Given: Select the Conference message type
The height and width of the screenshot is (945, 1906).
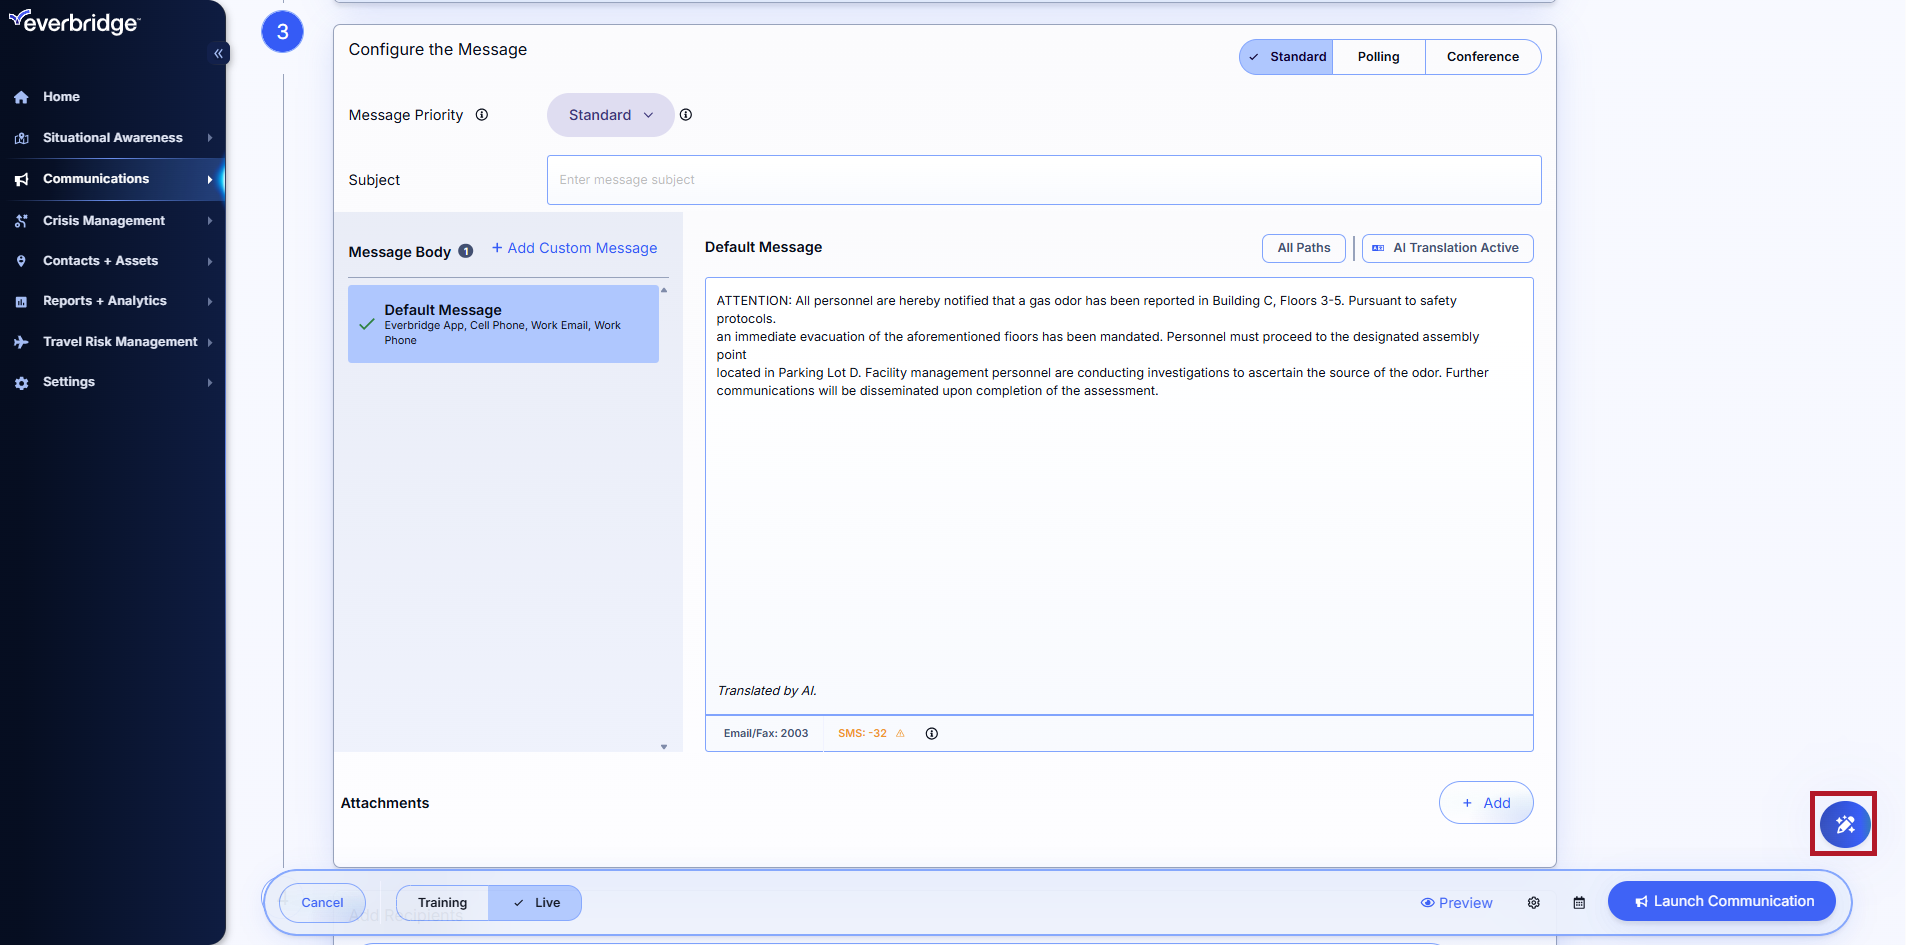Looking at the screenshot, I should [x=1482, y=57].
